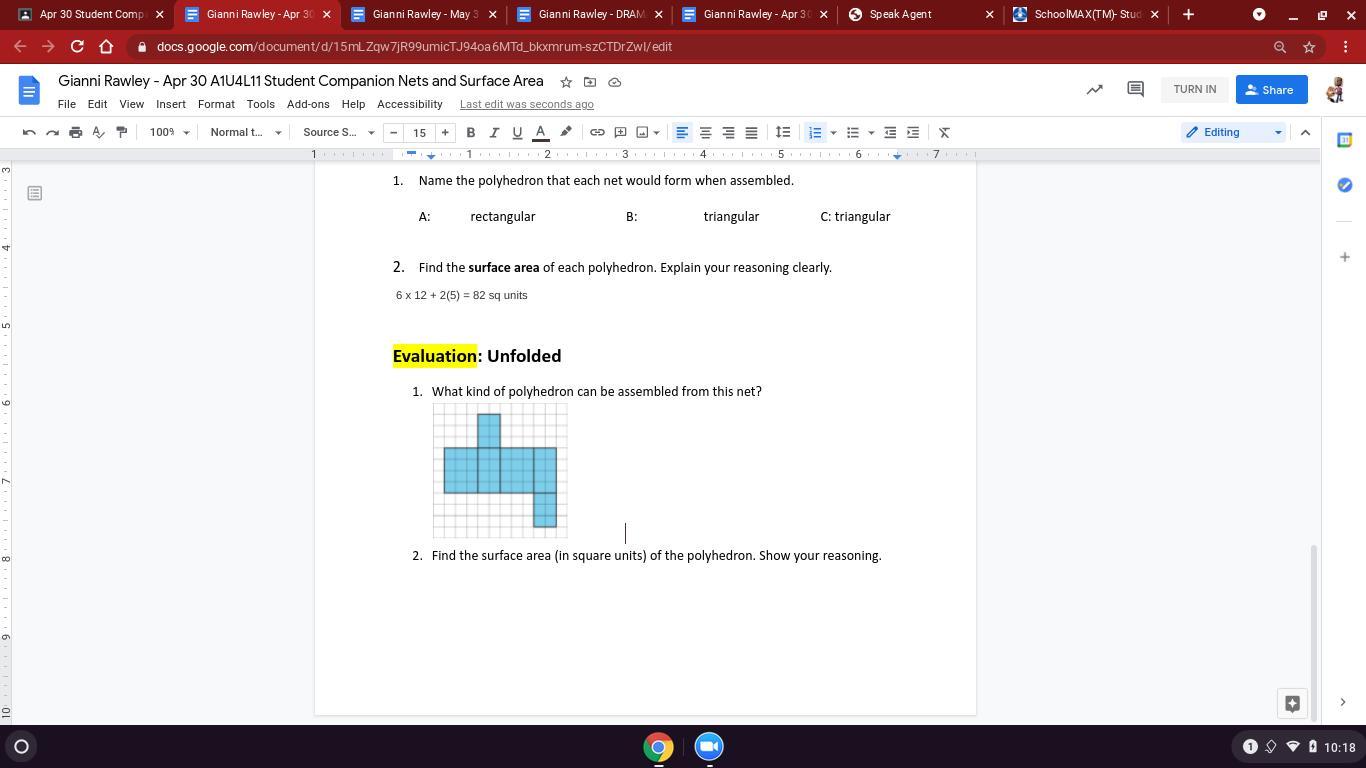Open the text color picker
1366x768 pixels.
(x=540, y=132)
